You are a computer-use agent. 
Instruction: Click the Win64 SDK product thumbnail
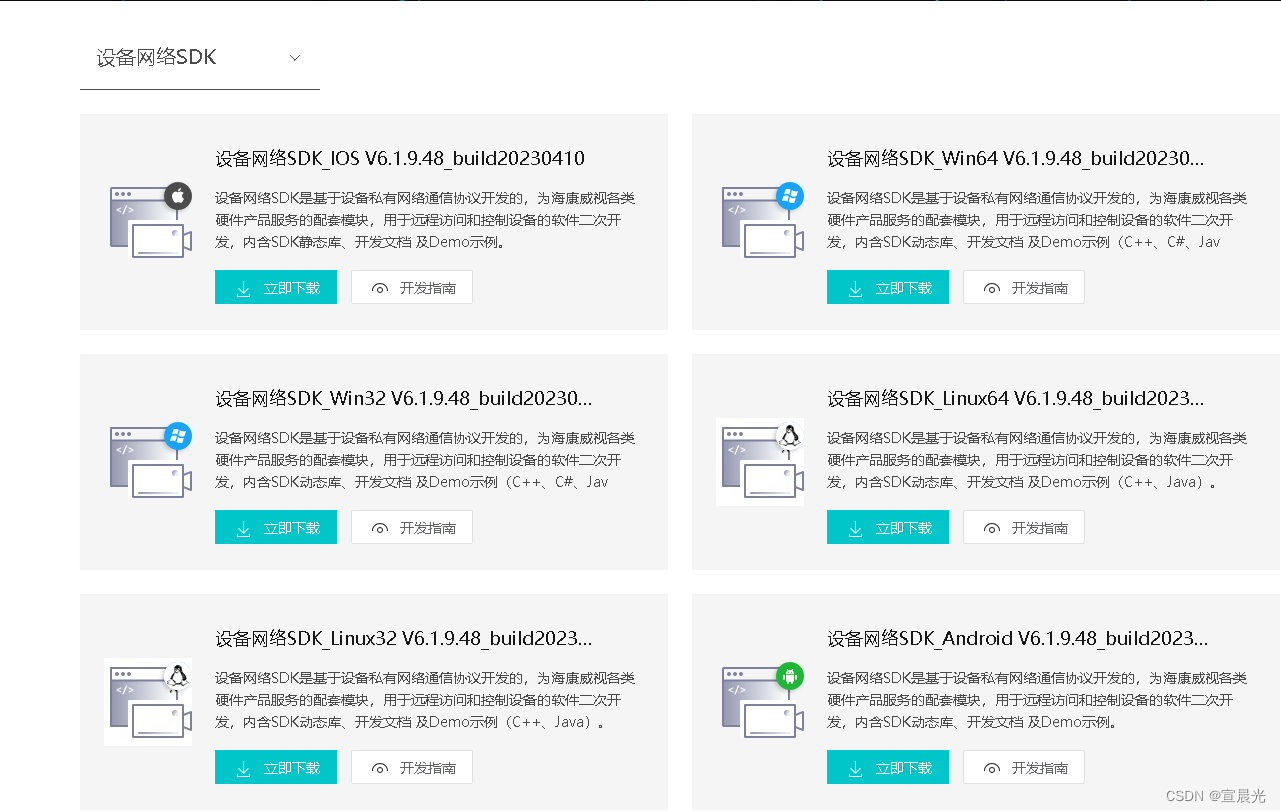(762, 221)
